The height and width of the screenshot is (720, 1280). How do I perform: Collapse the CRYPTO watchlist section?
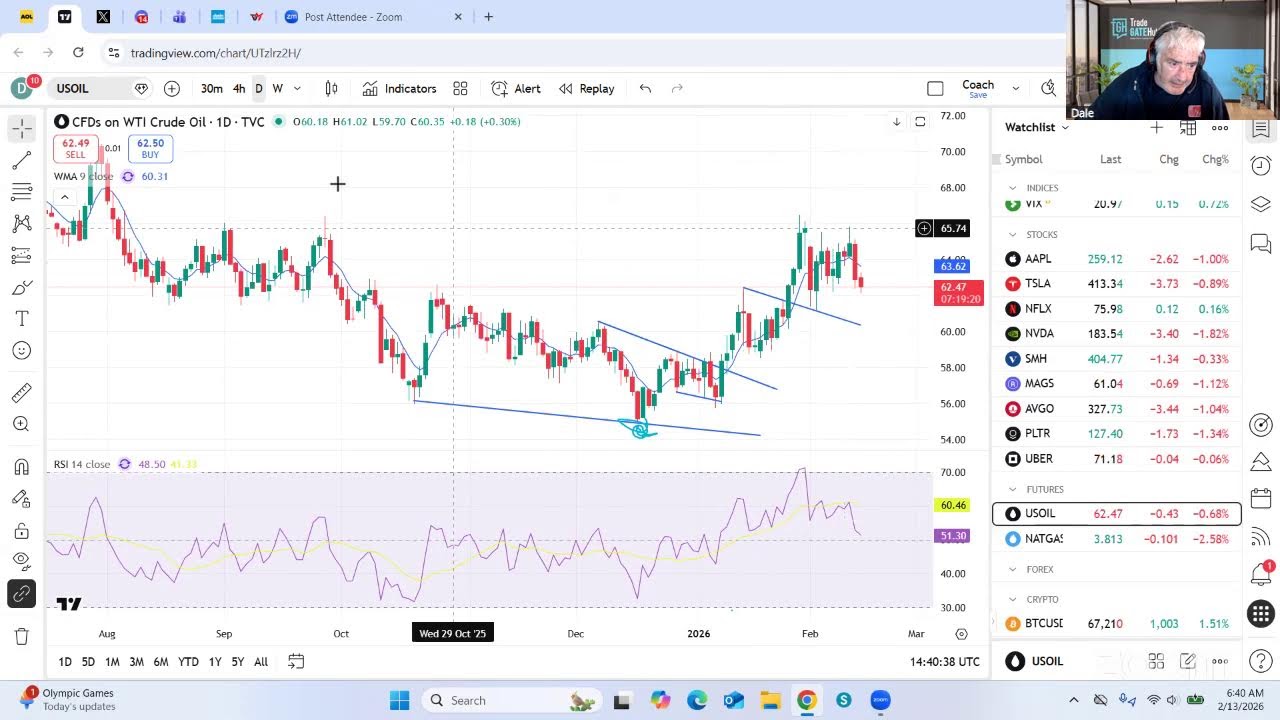click(1013, 600)
